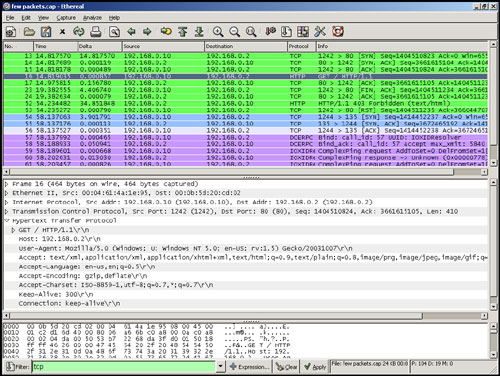Image resolution: width=500 pixels, height=376 pixels.
Task: Click the Expression... button
Action: click(x=250, y=367)
